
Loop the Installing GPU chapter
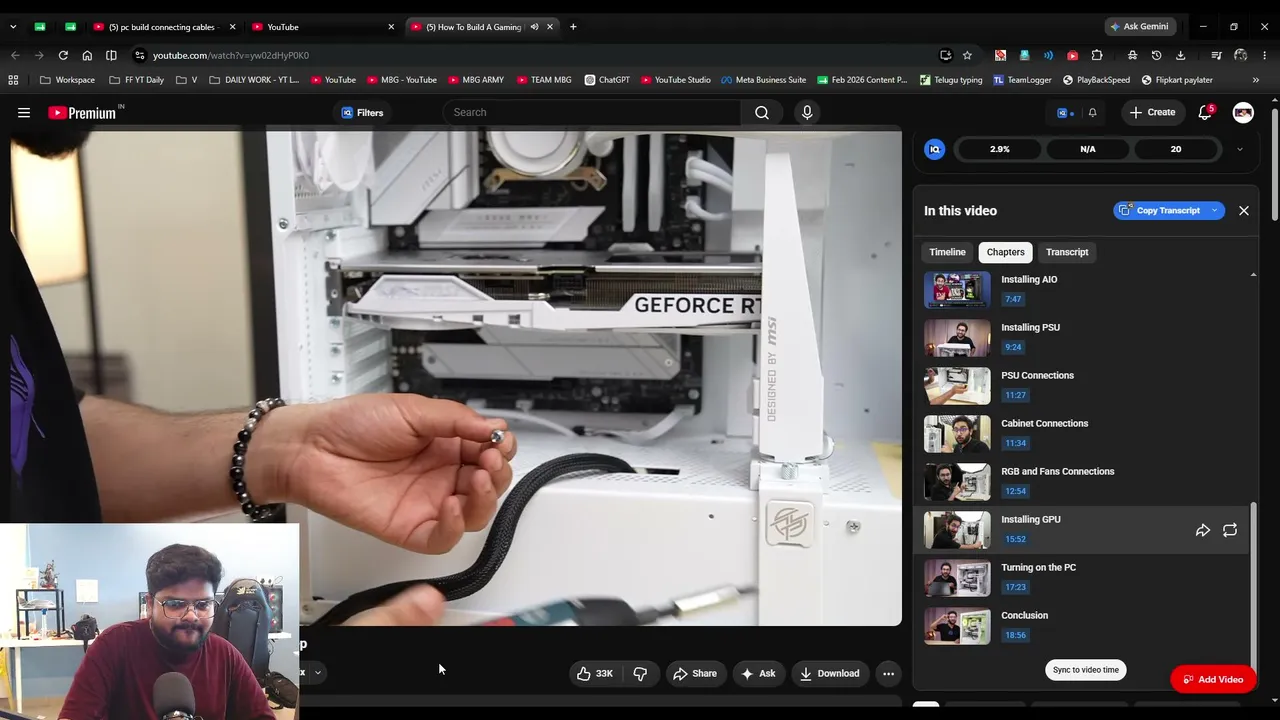(1230, 530)
